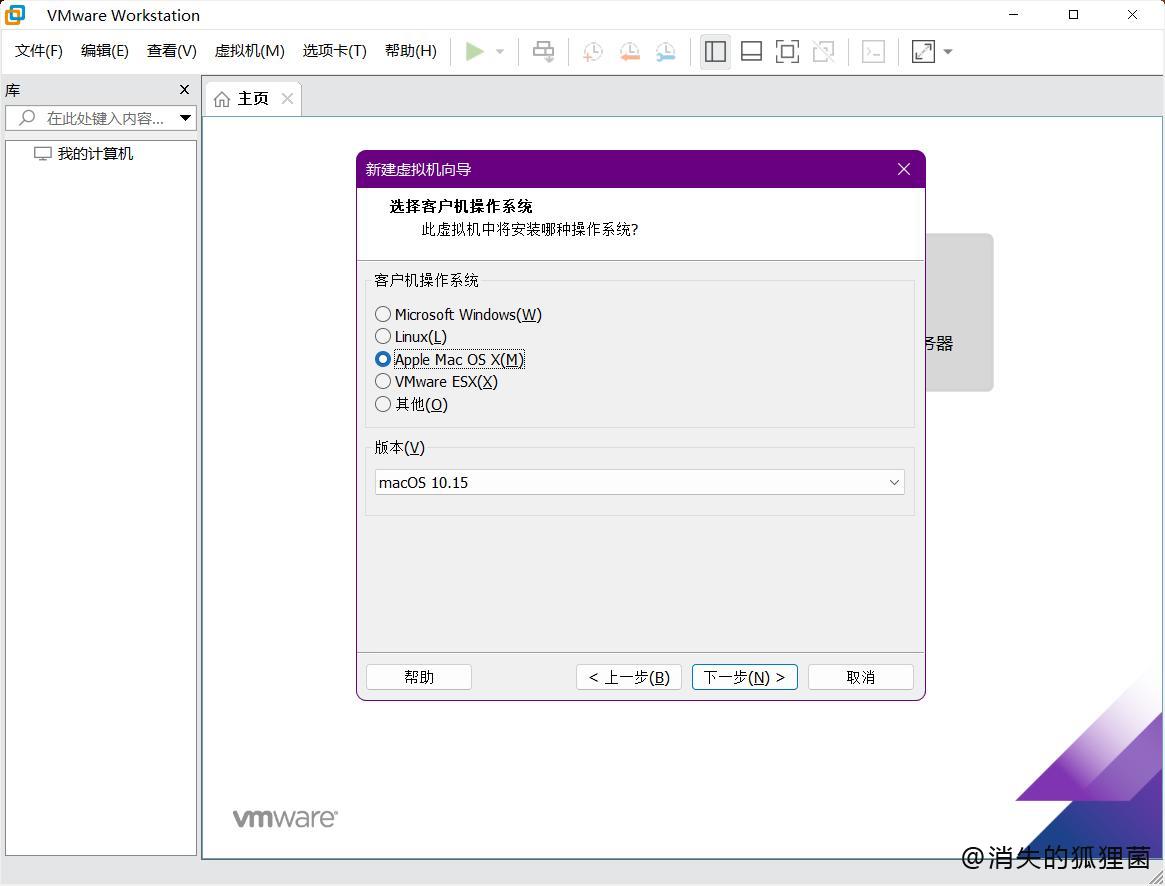
Task: Open the power options dropdown arrow
Action: 500,52
